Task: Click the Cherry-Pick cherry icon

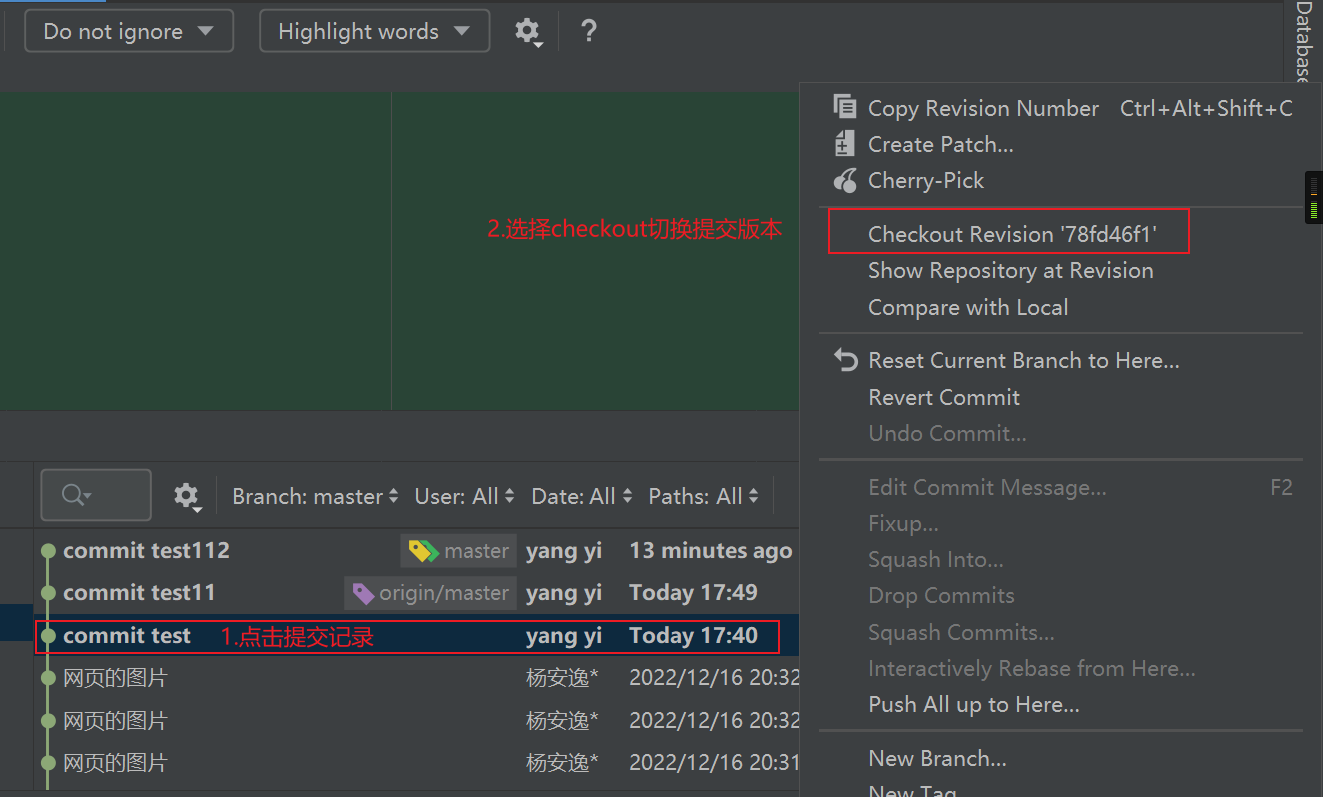Action: coord(845,181)
